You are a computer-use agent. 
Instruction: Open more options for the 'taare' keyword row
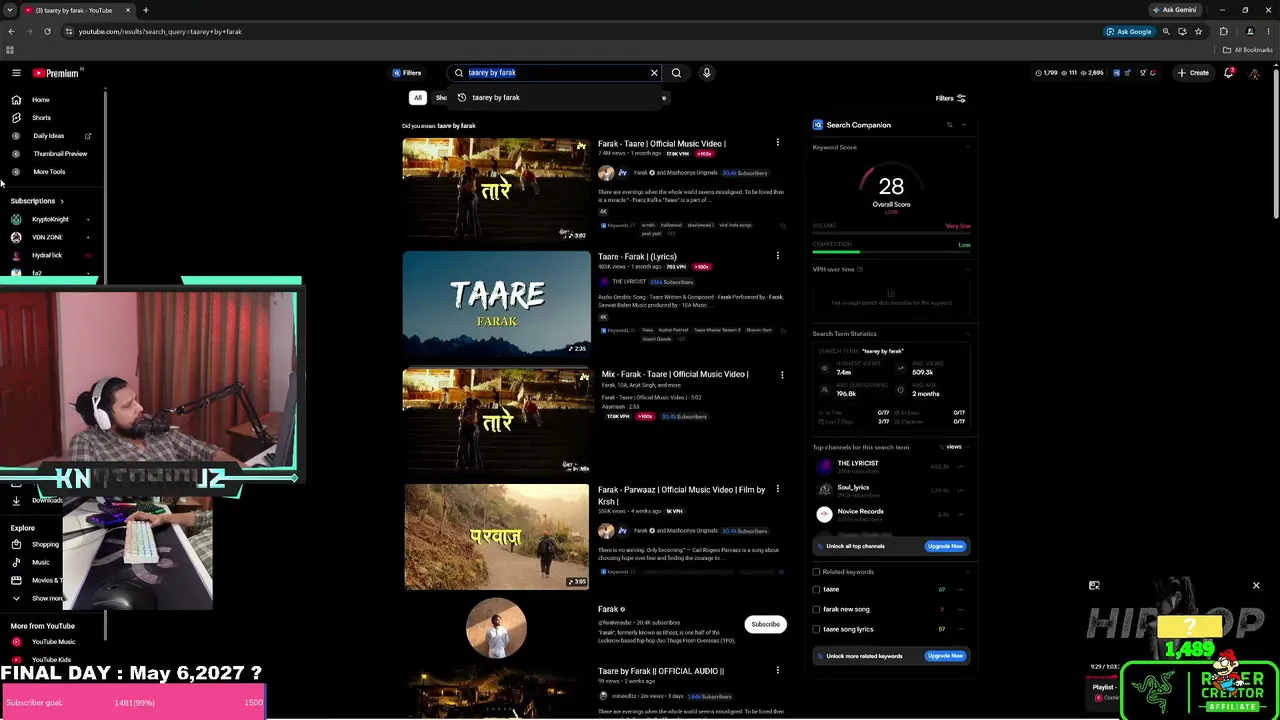click(x=961, y=590)
